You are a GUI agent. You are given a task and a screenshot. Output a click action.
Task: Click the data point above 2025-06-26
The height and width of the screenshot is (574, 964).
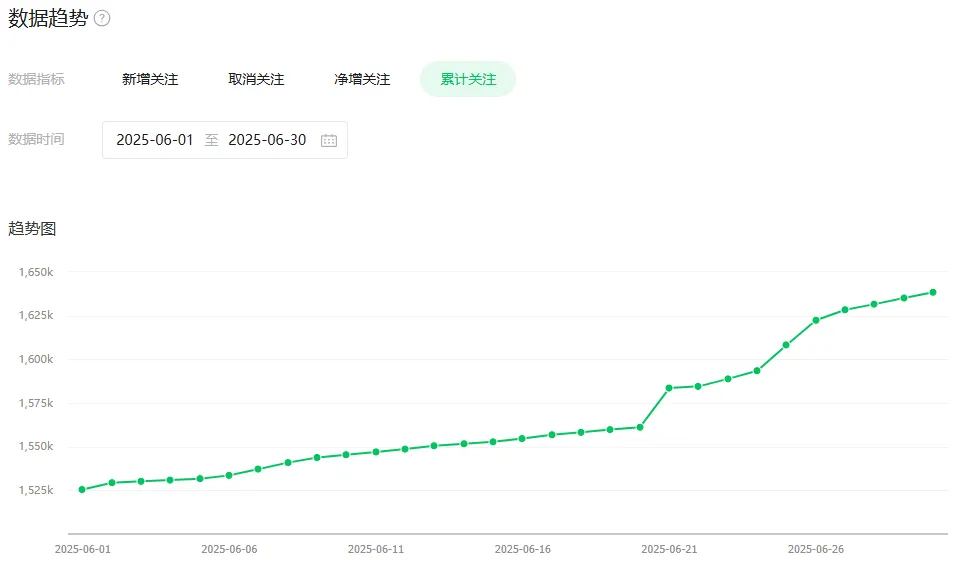[816, 320]
